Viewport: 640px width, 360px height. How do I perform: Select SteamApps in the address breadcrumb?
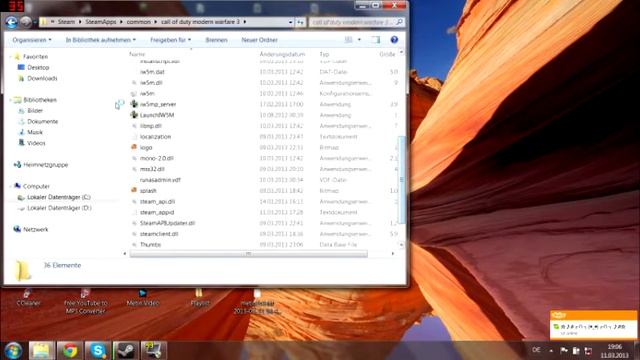click(101, 22)
